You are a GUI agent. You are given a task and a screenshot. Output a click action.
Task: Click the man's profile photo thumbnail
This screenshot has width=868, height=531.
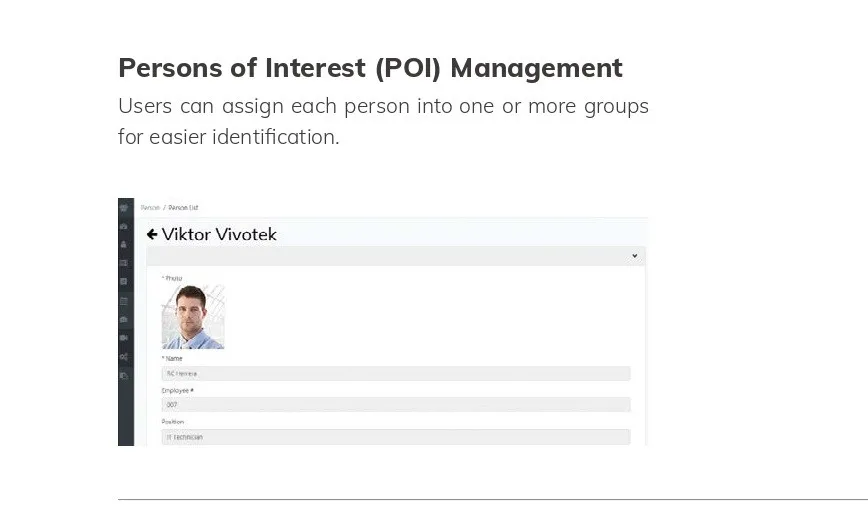(193, 317)
